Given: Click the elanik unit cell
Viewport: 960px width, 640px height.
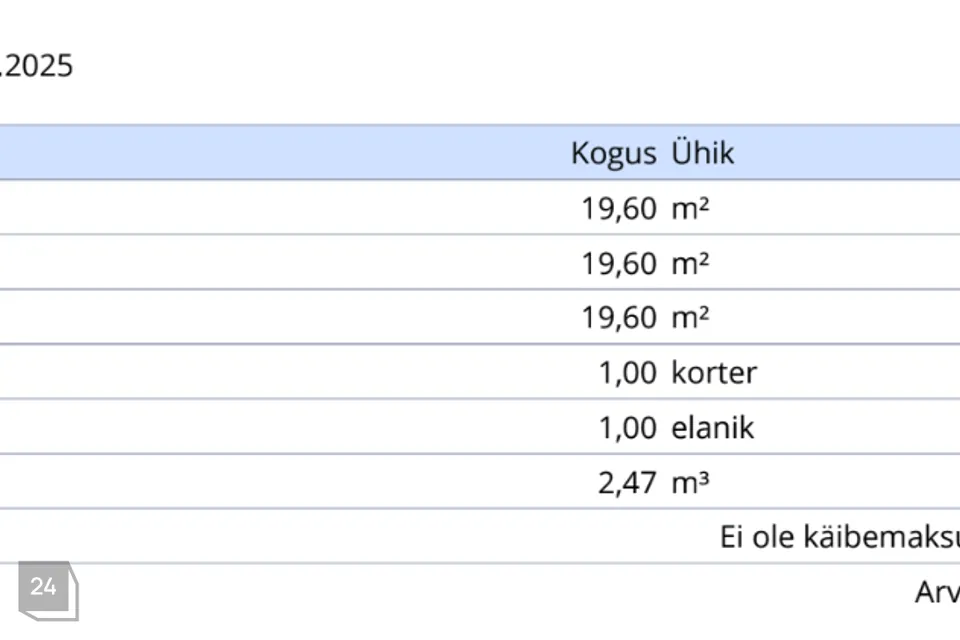Looking at the screenshot, I should [x=712, y=428].
